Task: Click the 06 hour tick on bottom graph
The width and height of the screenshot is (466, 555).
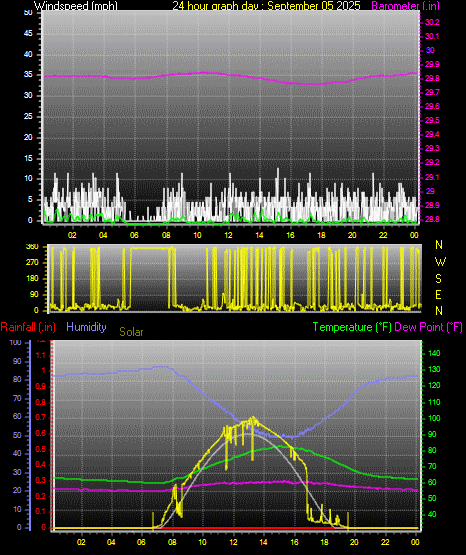Action: 141,542
